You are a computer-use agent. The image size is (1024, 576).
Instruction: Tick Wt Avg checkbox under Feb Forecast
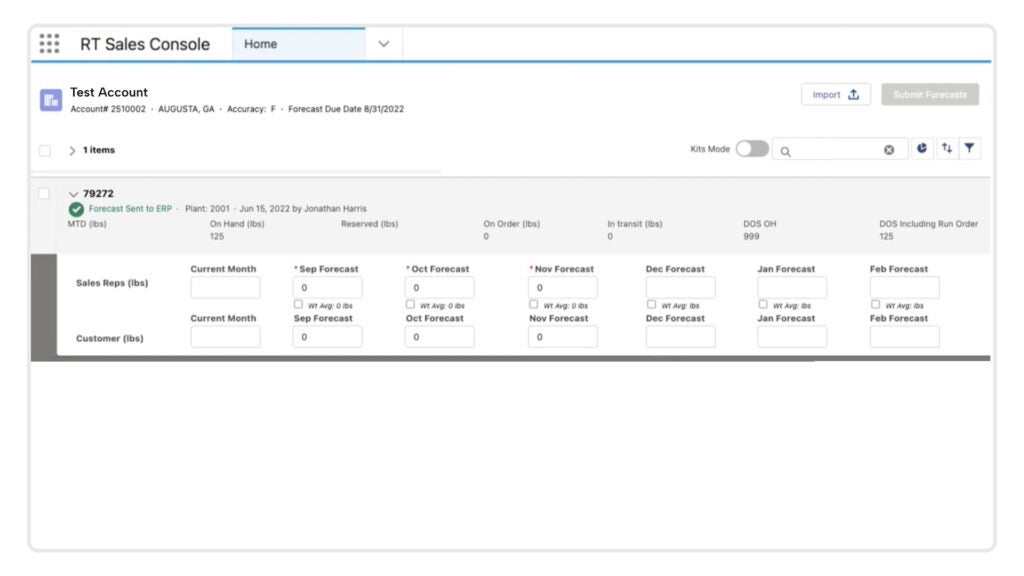click(875, 304)
